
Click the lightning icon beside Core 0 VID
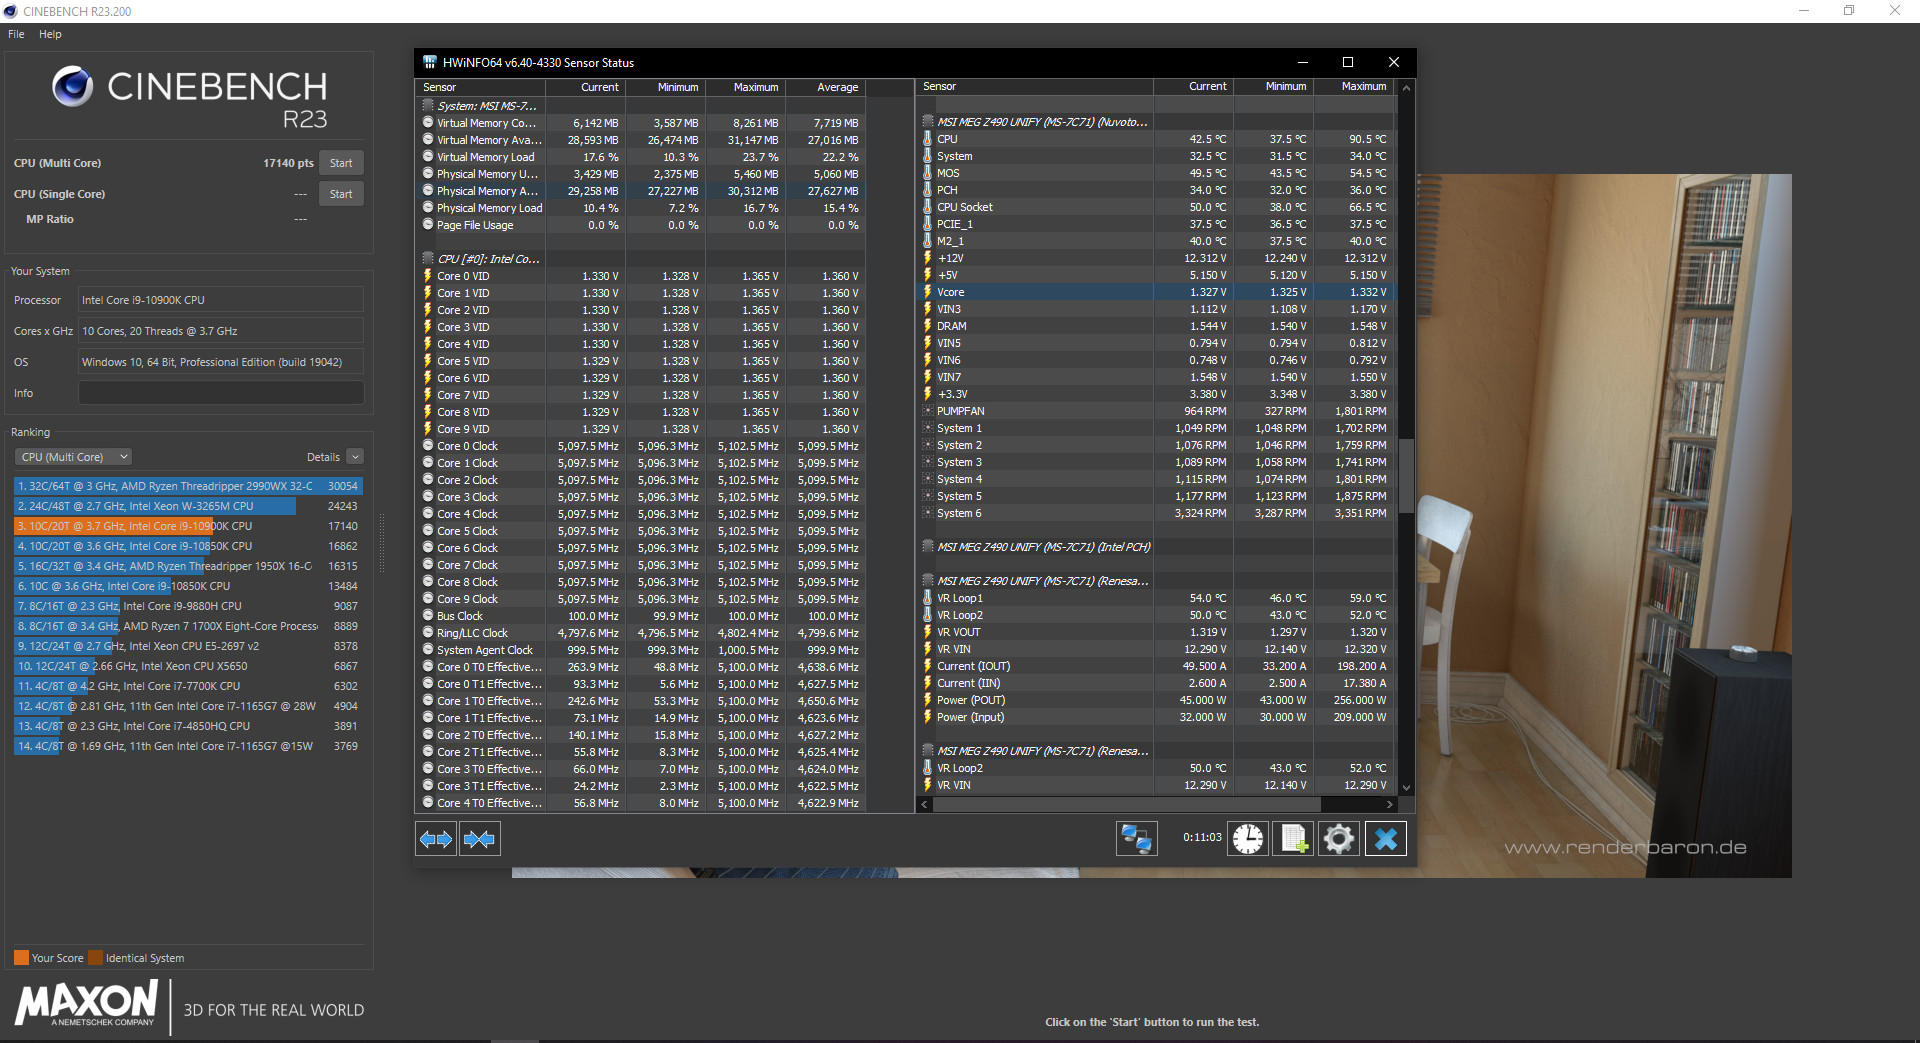(x=428, y=276)
